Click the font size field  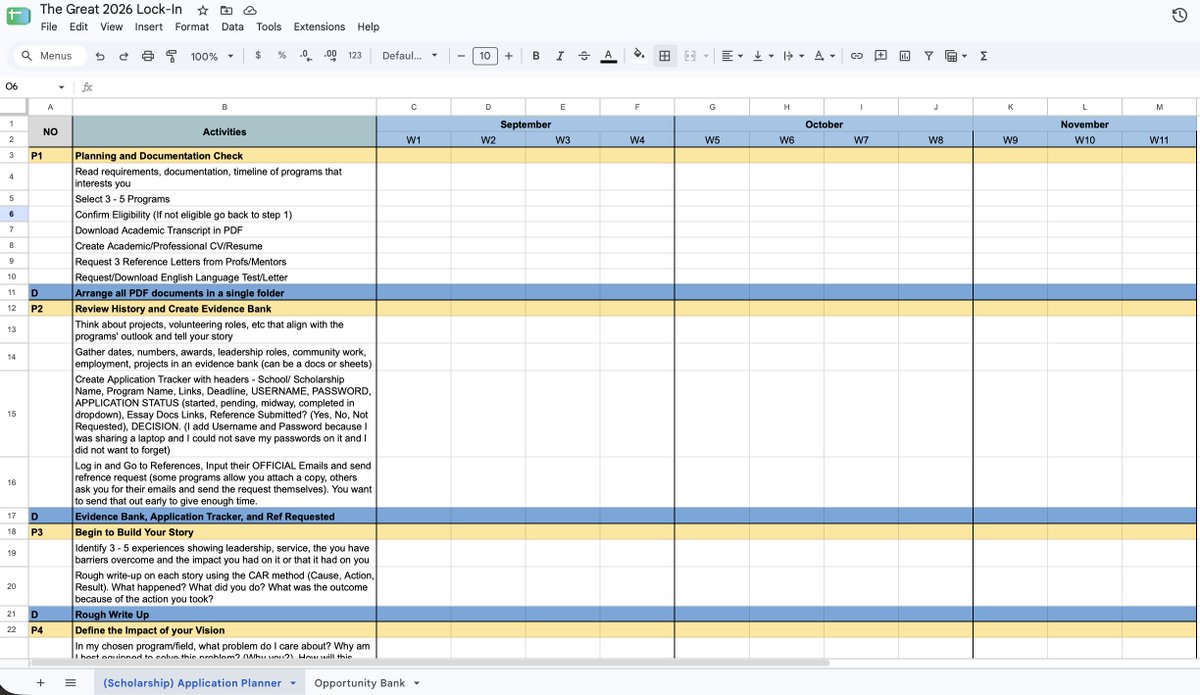(x=485, y=56)
